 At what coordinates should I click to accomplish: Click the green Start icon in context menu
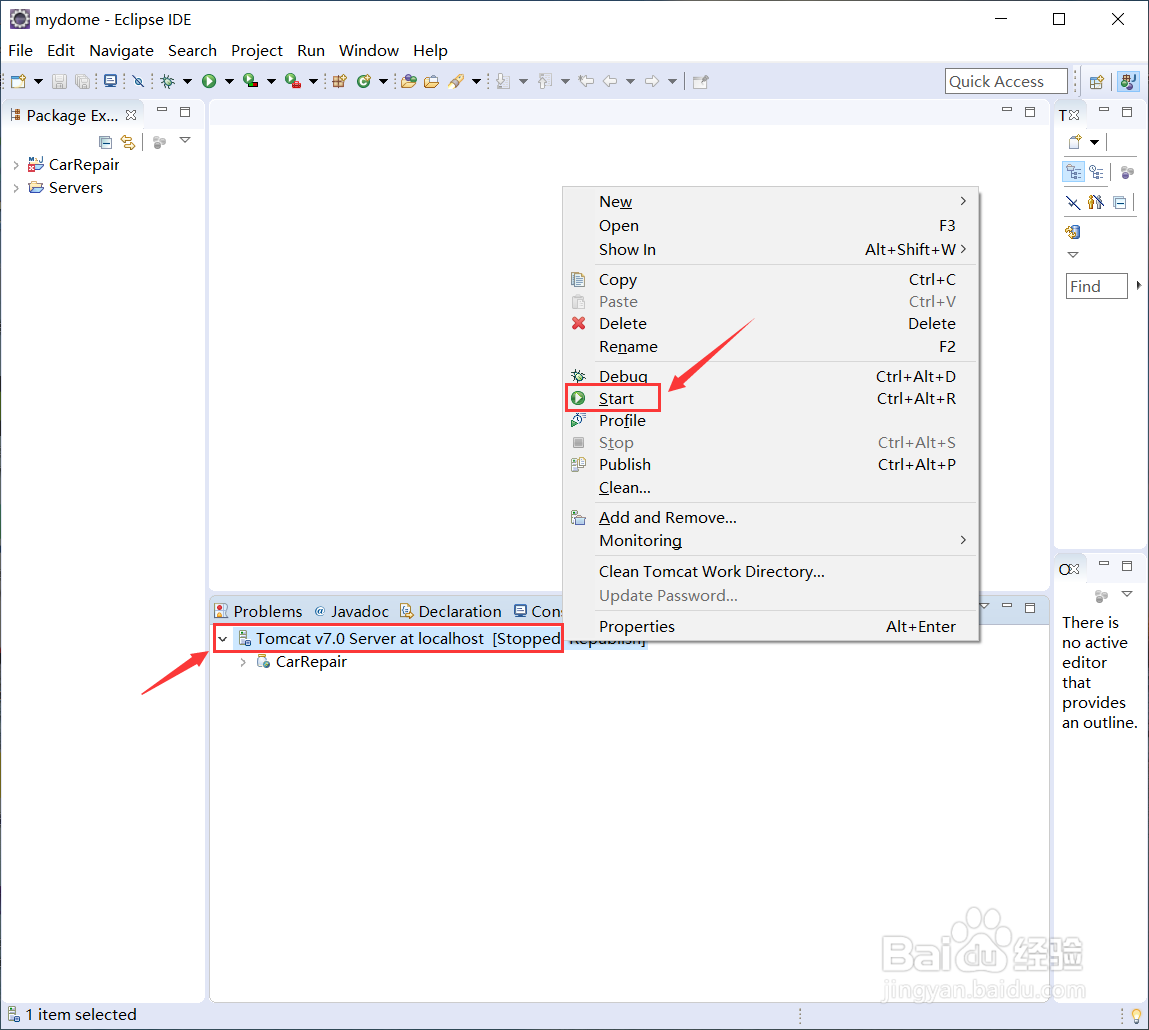coord(578,398)
